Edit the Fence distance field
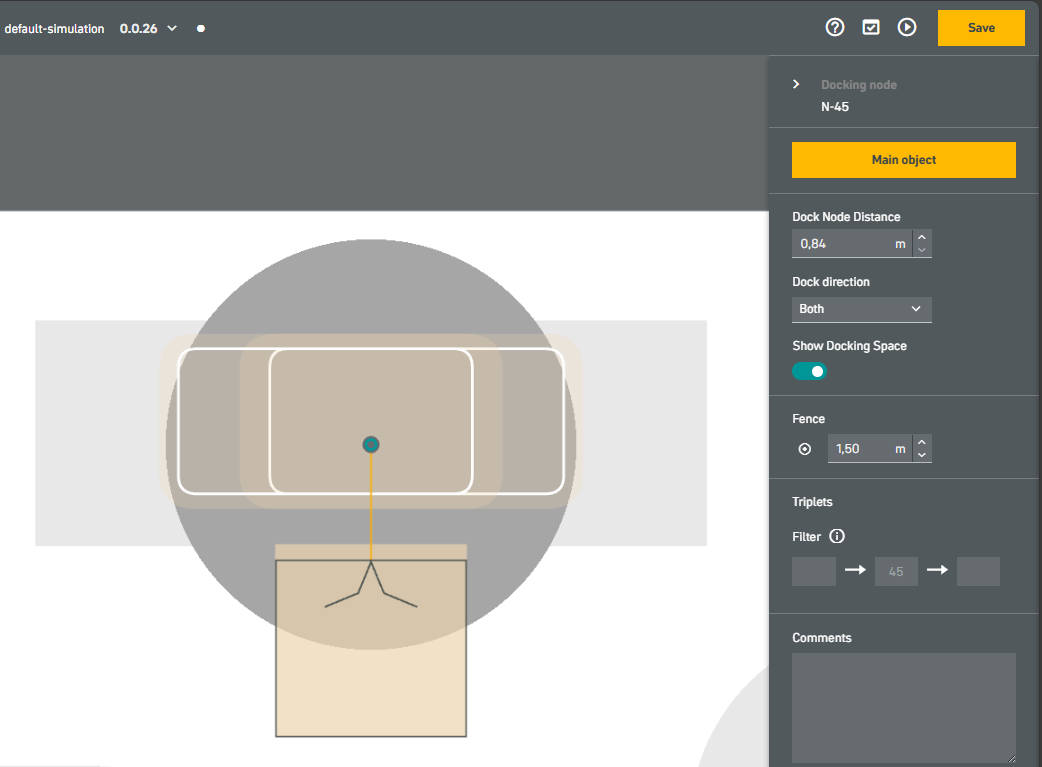 (x=870, y=449)
